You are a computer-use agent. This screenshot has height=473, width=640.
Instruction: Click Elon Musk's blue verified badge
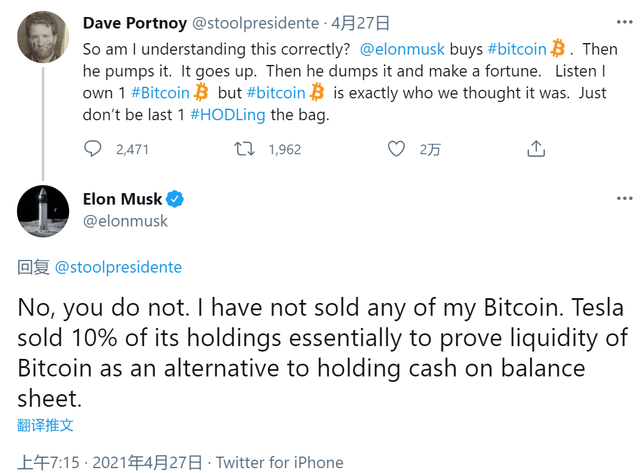pos(174,199)
